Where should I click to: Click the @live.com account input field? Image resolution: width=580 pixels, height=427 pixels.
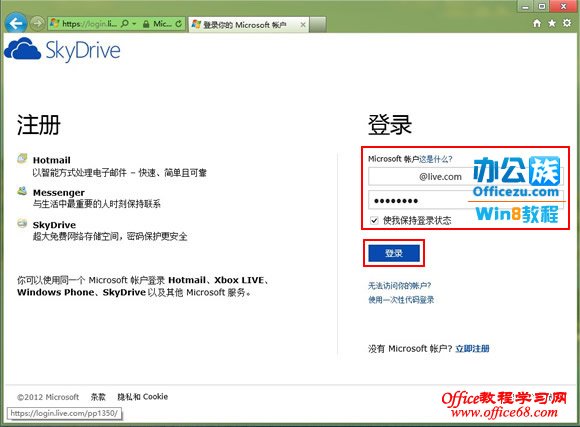pyautogui.click(x=466, y=176)
